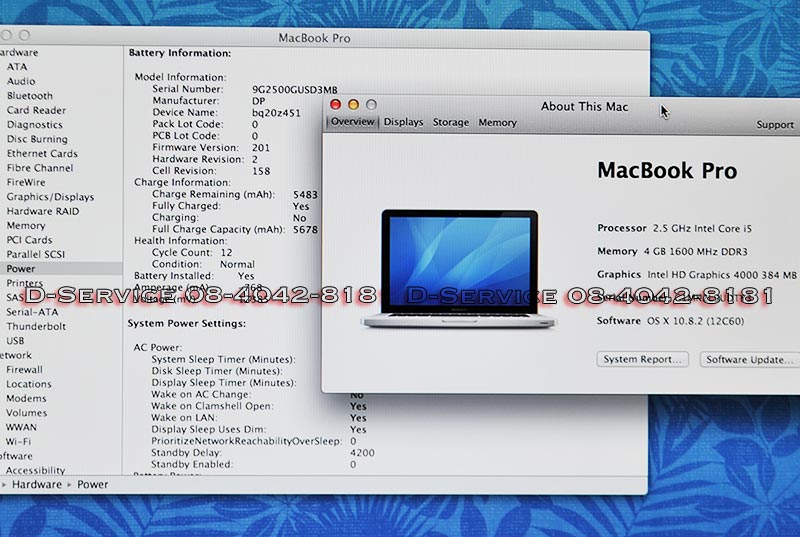Minimize the About This Mac window

(x=353, y=105)
